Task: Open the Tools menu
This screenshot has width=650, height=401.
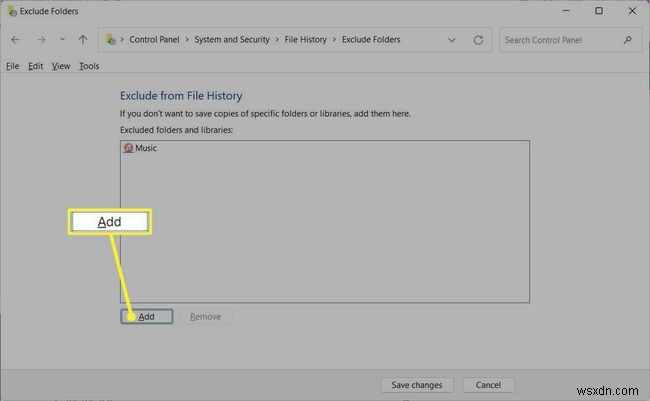Action: [89, 66]
